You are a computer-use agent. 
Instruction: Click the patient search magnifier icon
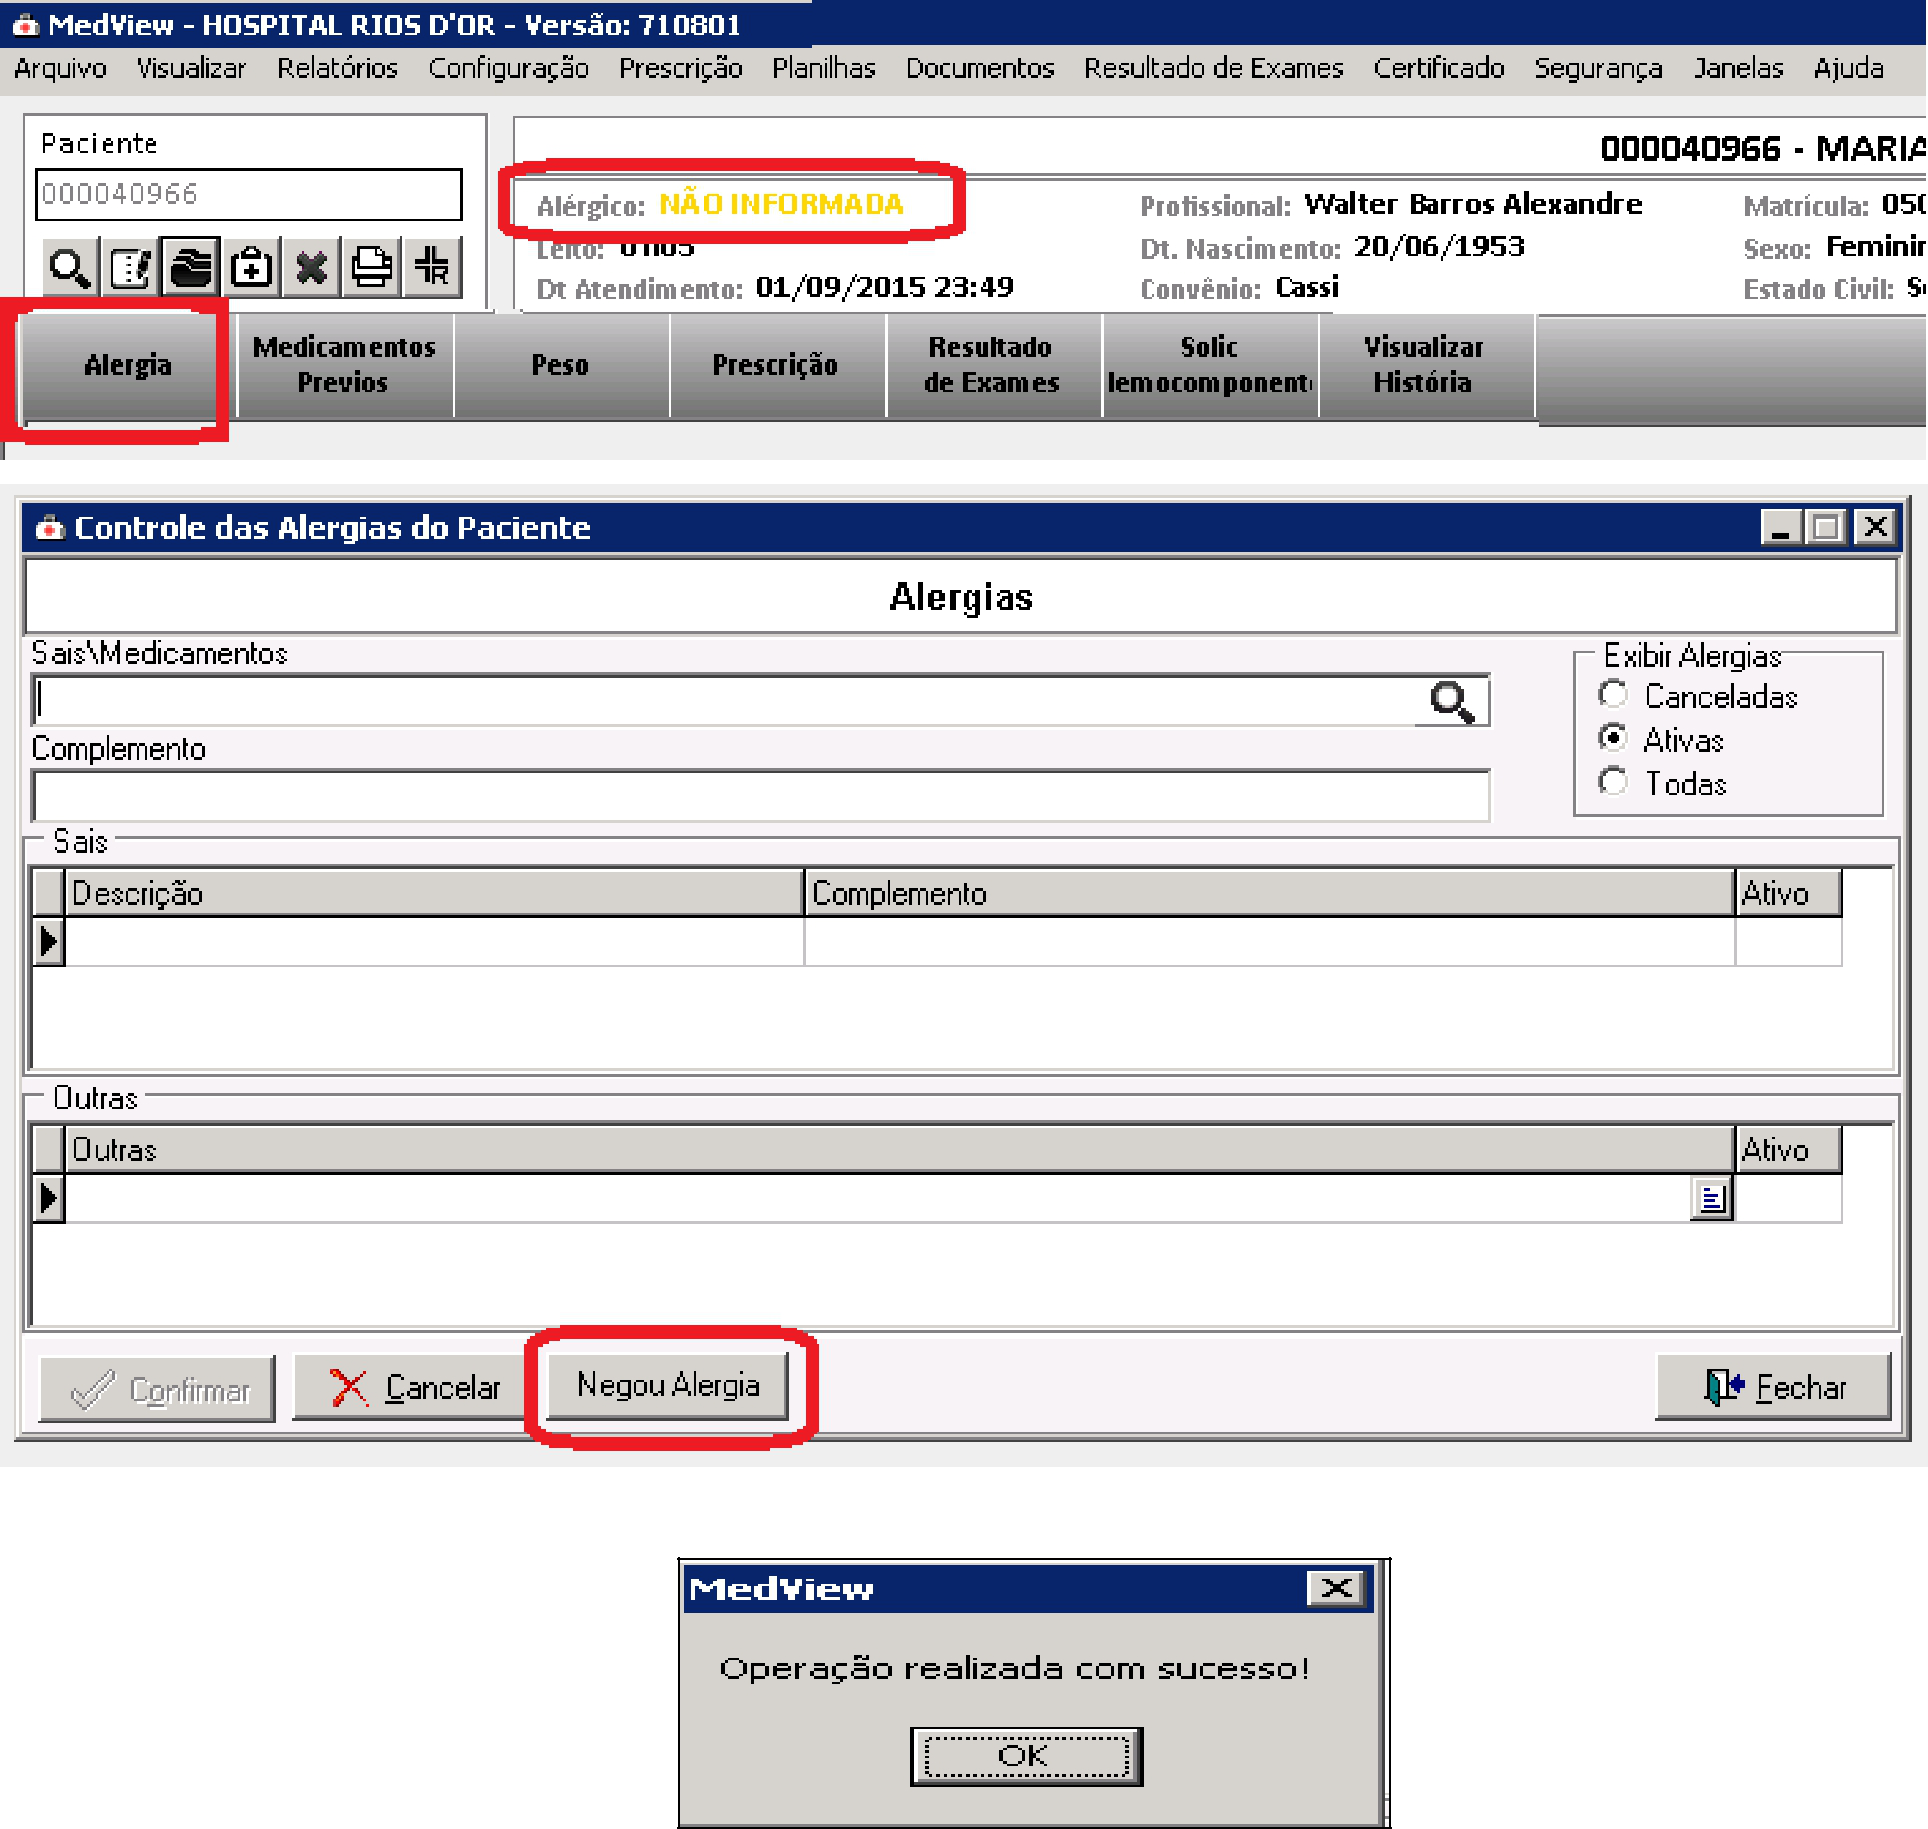pyautogui.click(x=71, y=267)
